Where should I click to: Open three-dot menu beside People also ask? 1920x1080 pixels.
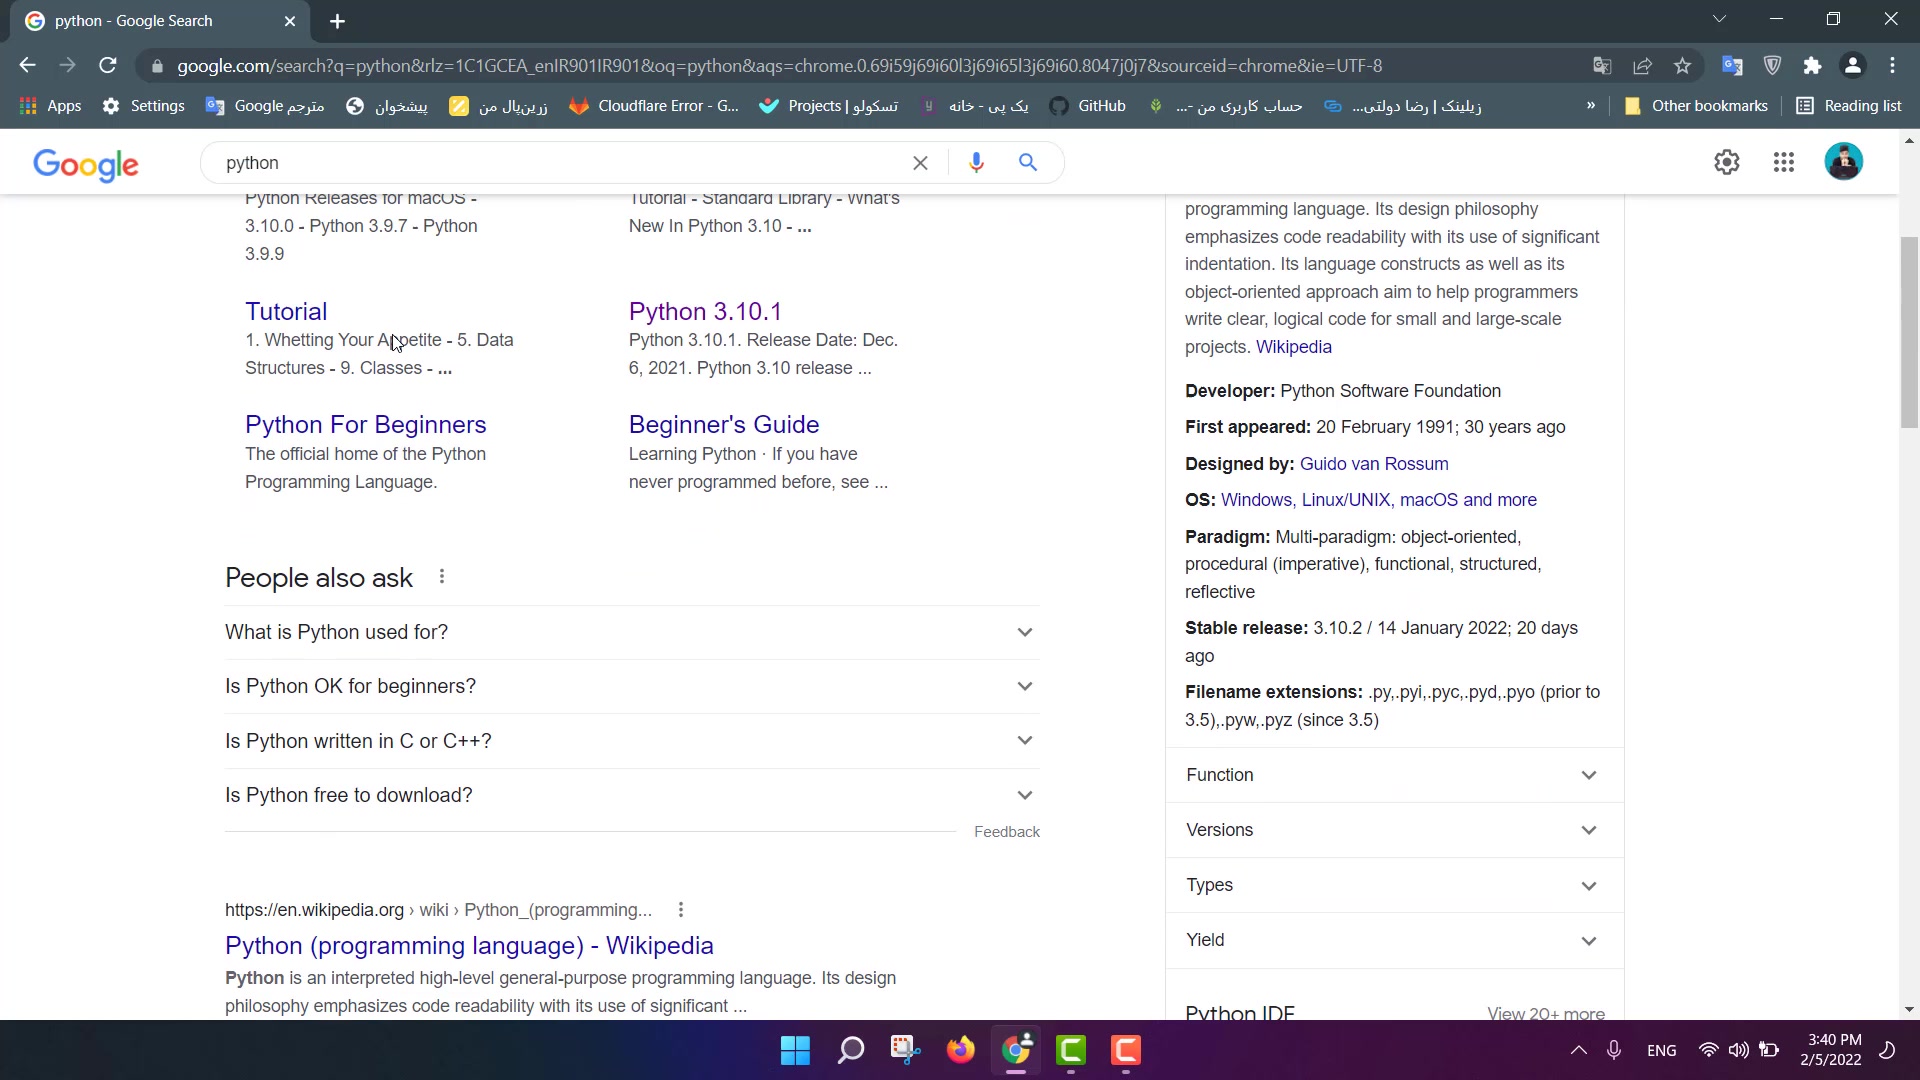(442, 577)
